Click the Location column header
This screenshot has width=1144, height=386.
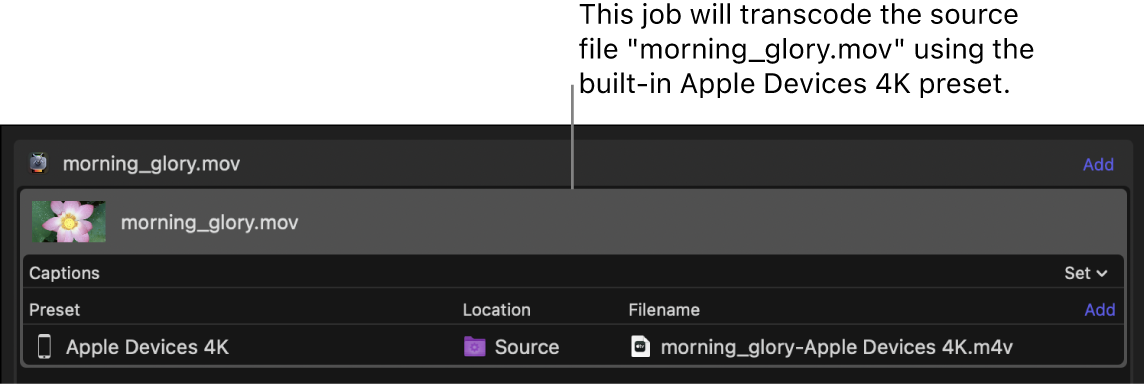pyautogui.click(x=497, y=309)
